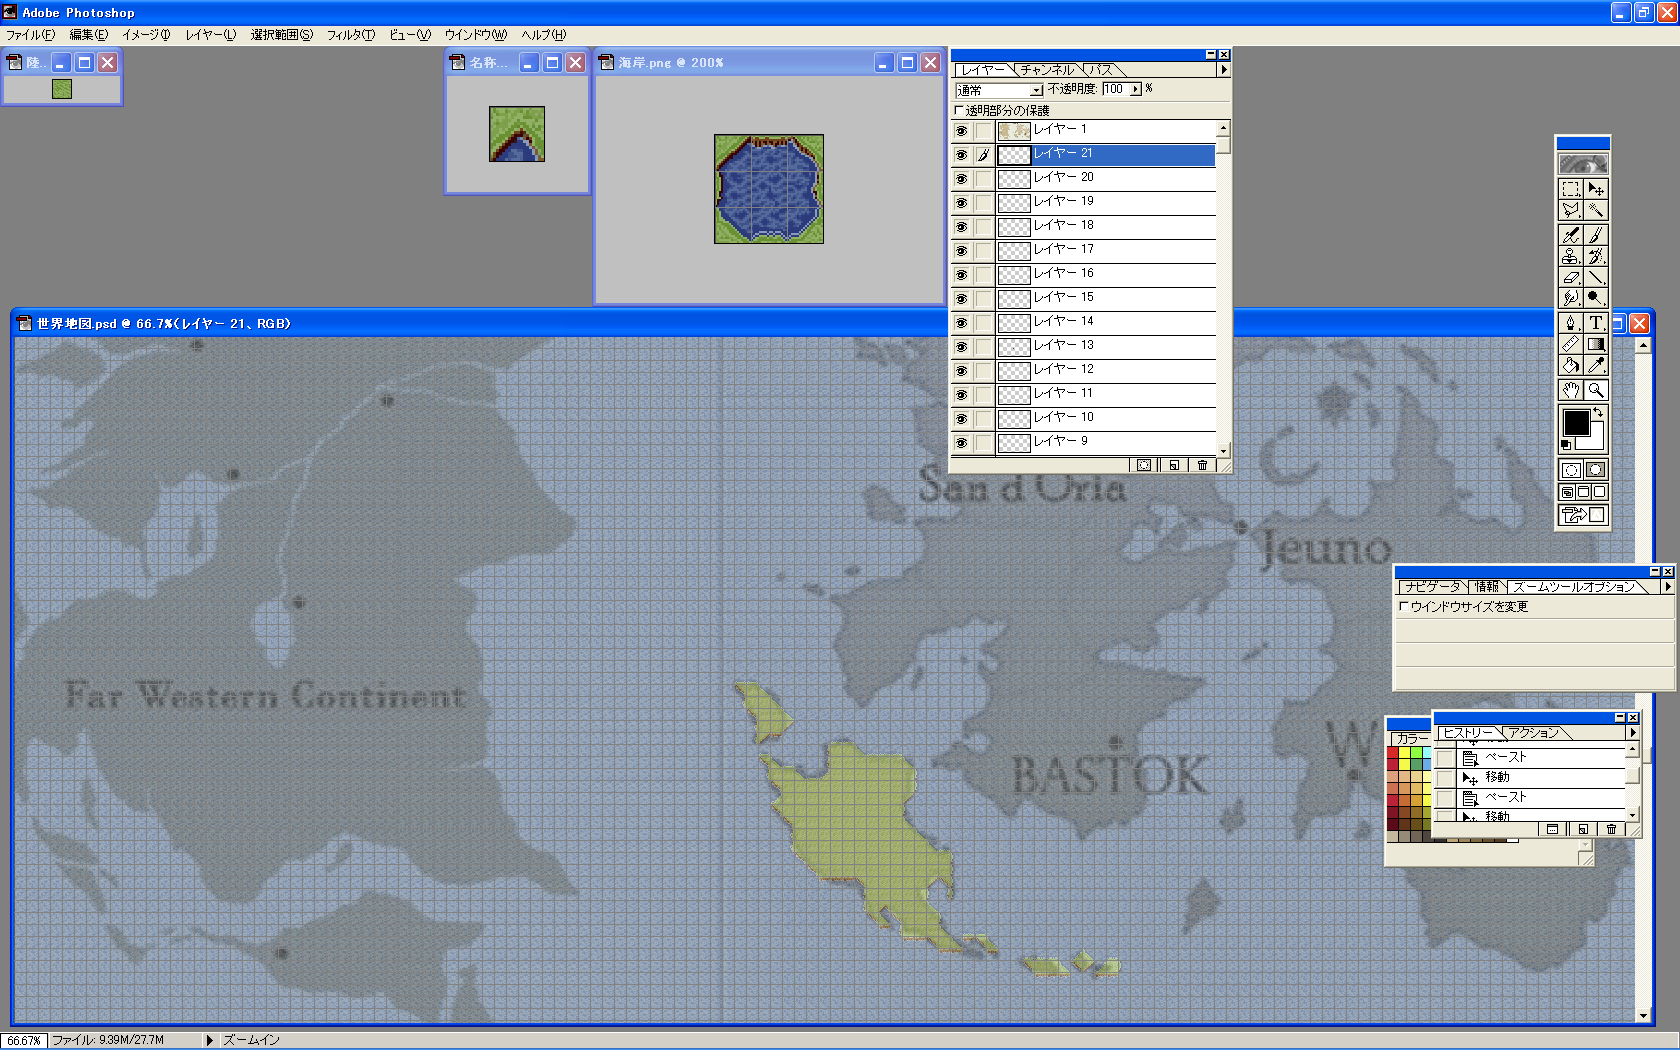Select the Pen tool
The width and height of the screenshot is (1680, 1050).
coord(1571,323)
